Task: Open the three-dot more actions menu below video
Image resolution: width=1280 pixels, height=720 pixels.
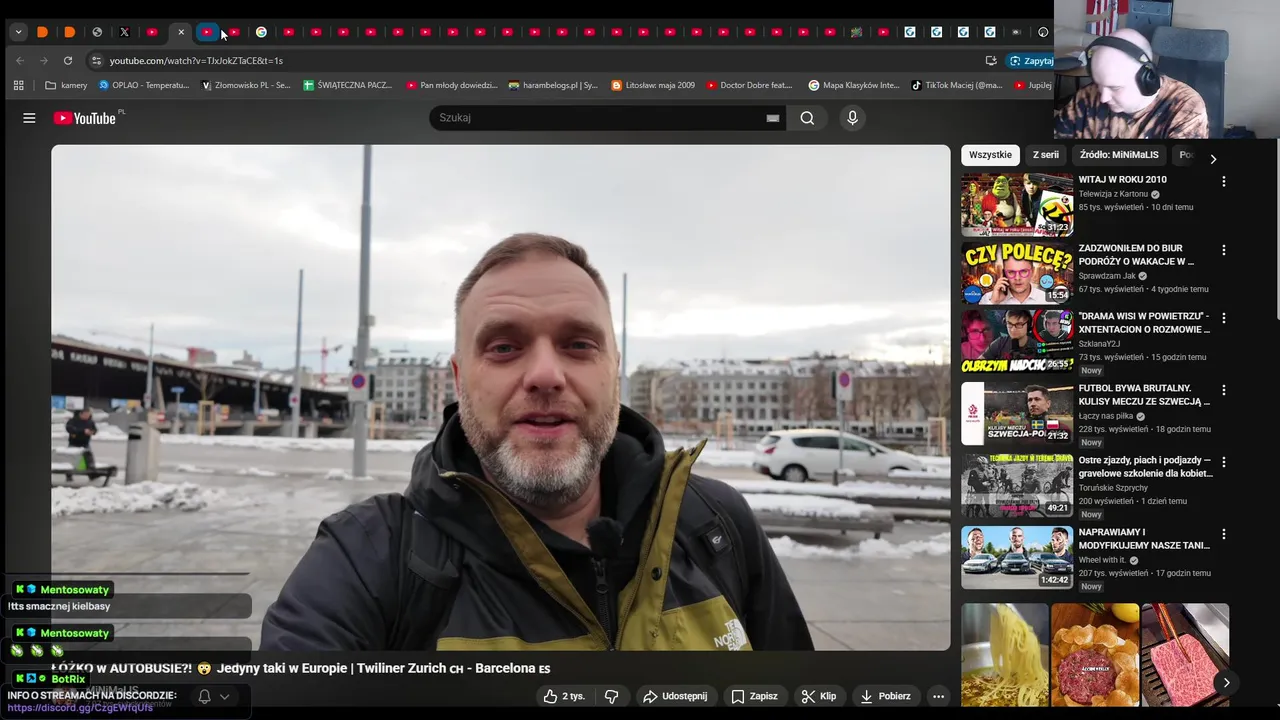Action: click(x=938, y=696)
